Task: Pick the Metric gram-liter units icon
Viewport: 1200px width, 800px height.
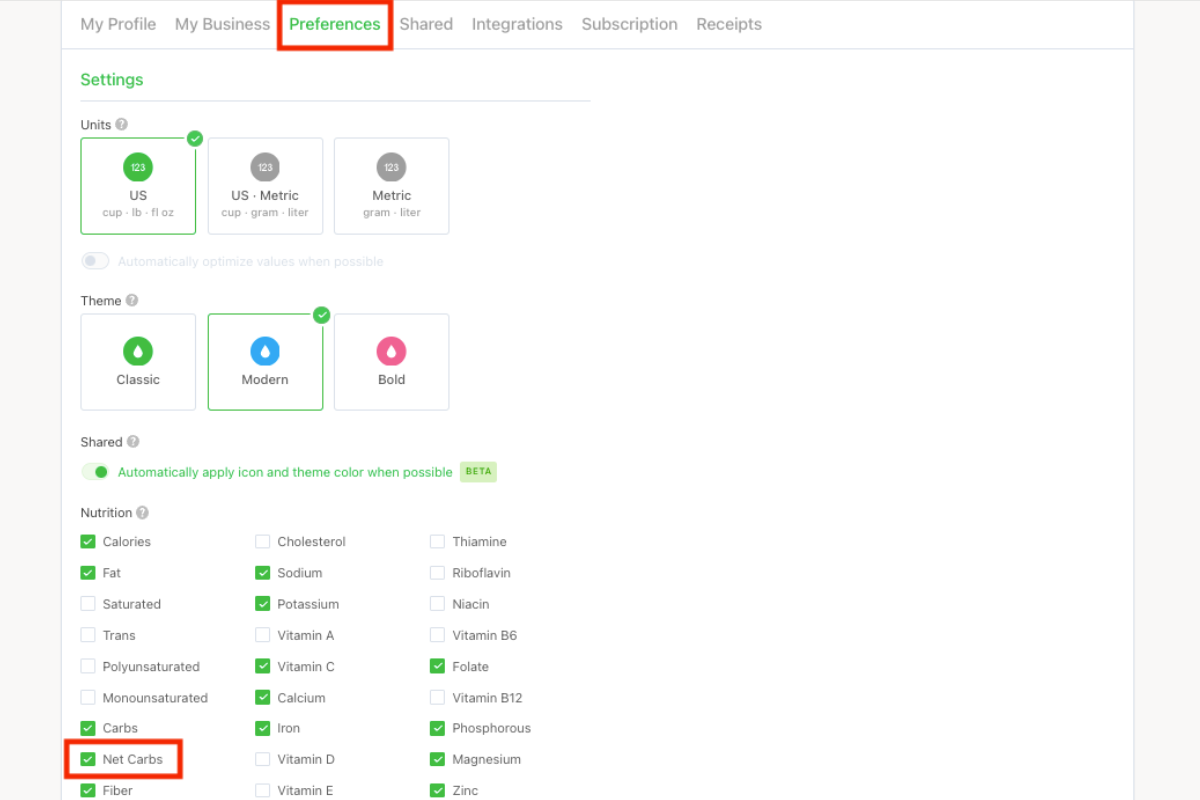Action: [x=391, y=167]
